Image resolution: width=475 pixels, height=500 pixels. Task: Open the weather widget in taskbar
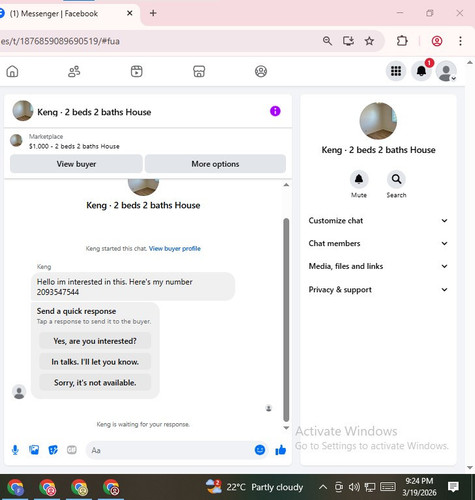coord(254,487)
